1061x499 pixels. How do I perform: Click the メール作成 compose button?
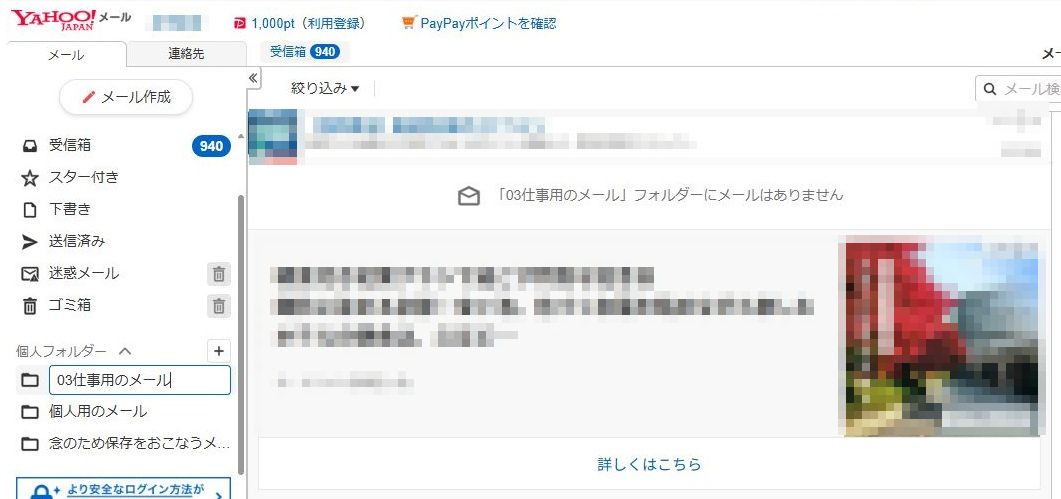[x=126, y=97]
